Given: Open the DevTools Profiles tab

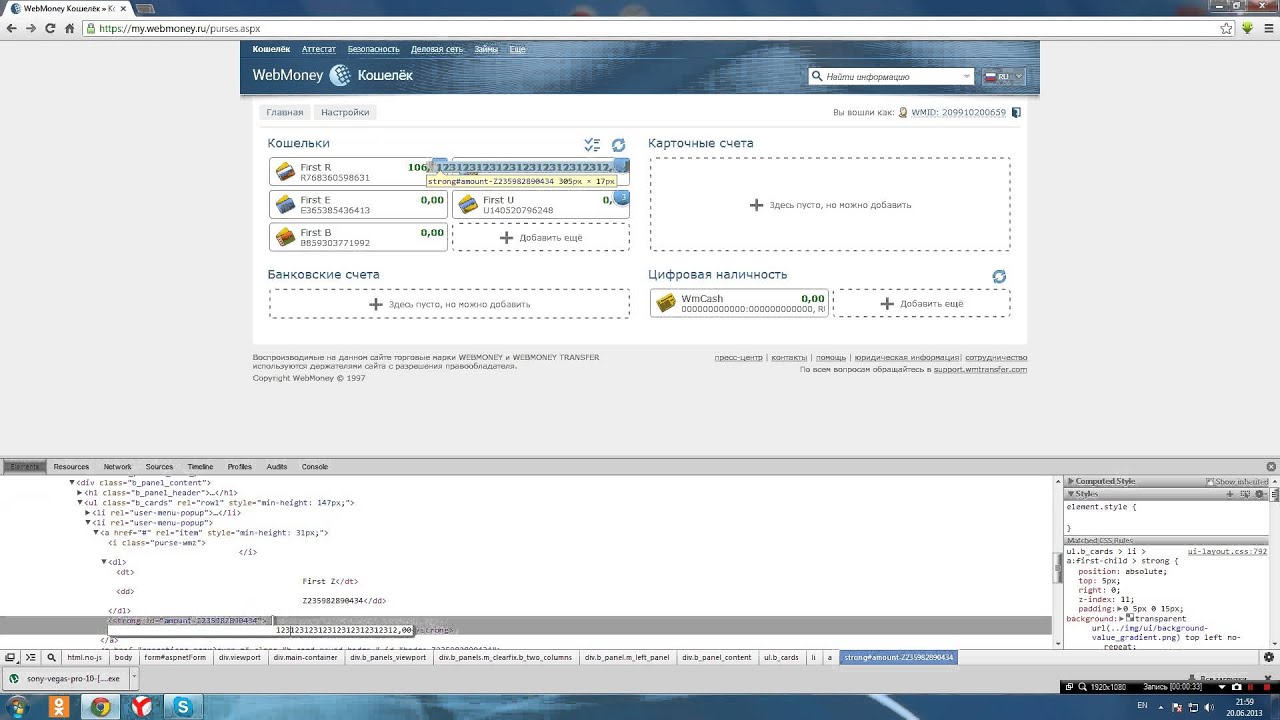Looking at the screenshot, I should pyautogui.click(x=240, y=467).
